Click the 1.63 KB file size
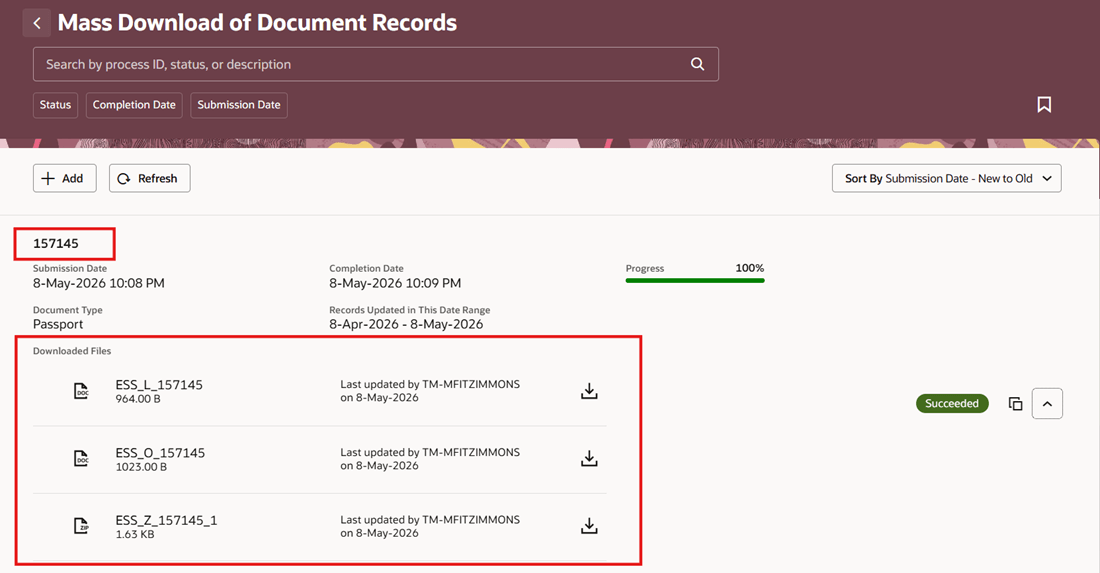The image size is (1100, 573). 135,534
